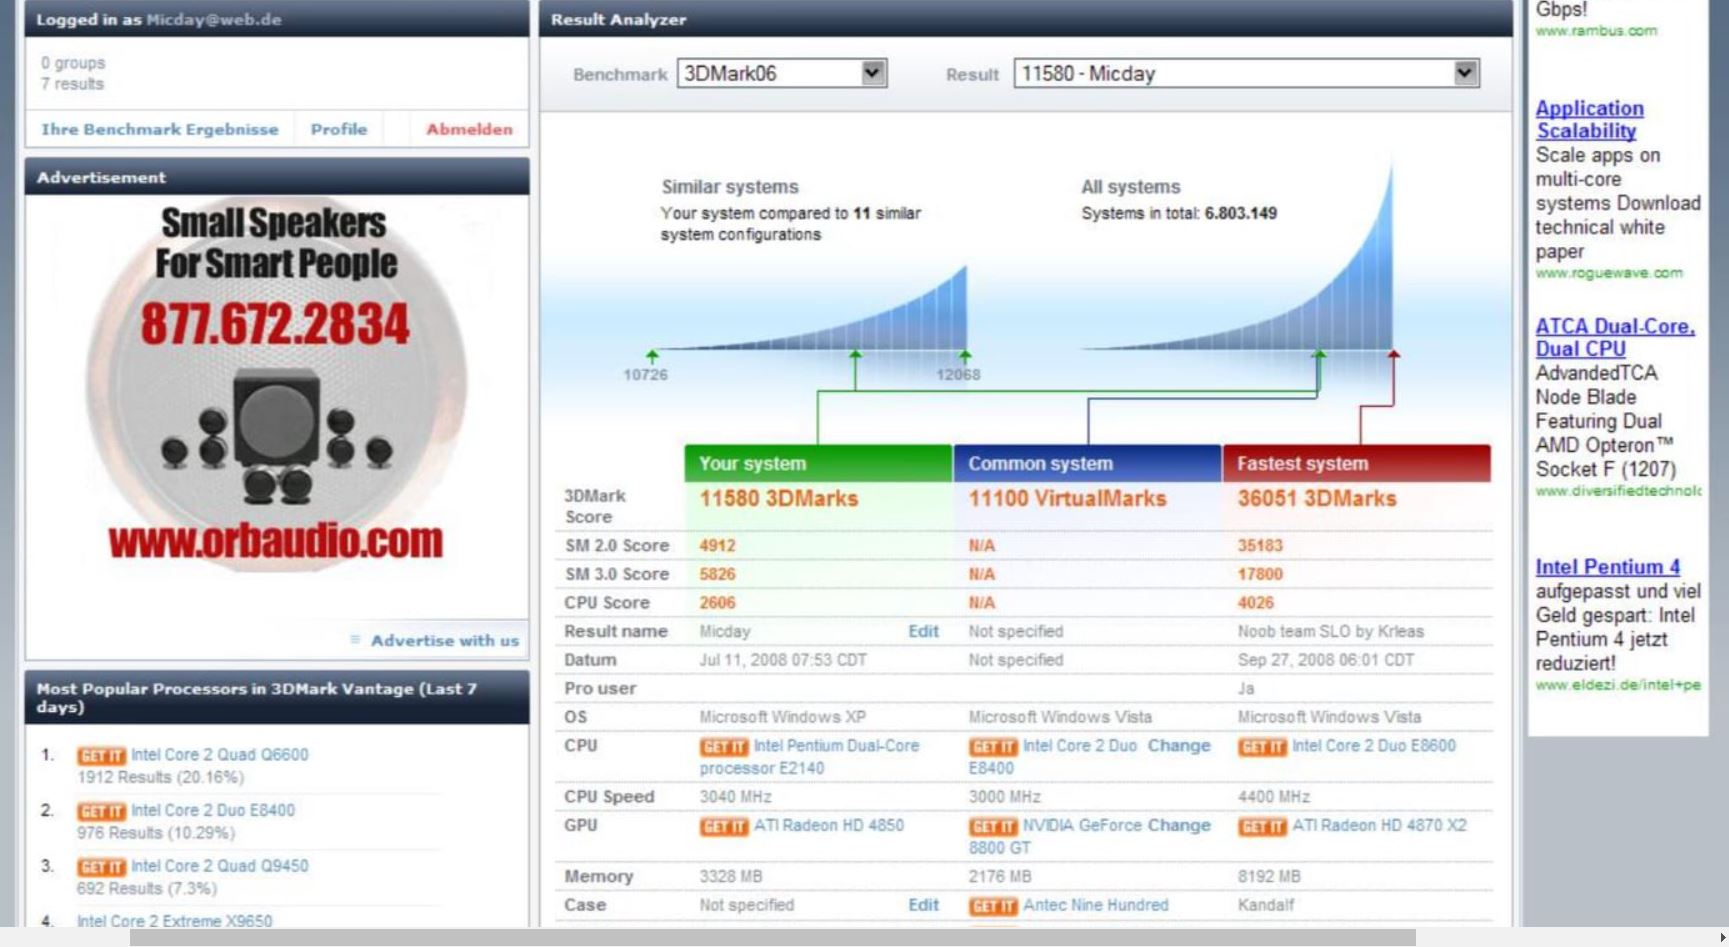Select fastest SM 2.0 Score value 35183
The image size is (1729, 947).
click(1260, 546)
